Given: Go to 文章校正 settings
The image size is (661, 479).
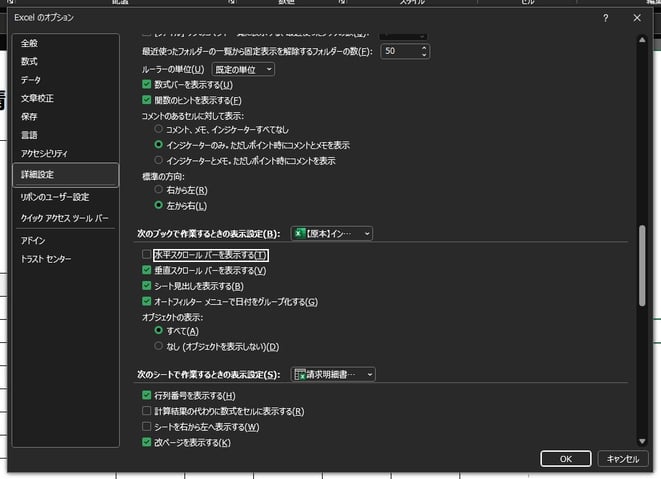Looking at the screenshot, I should [x=37, y=98].
